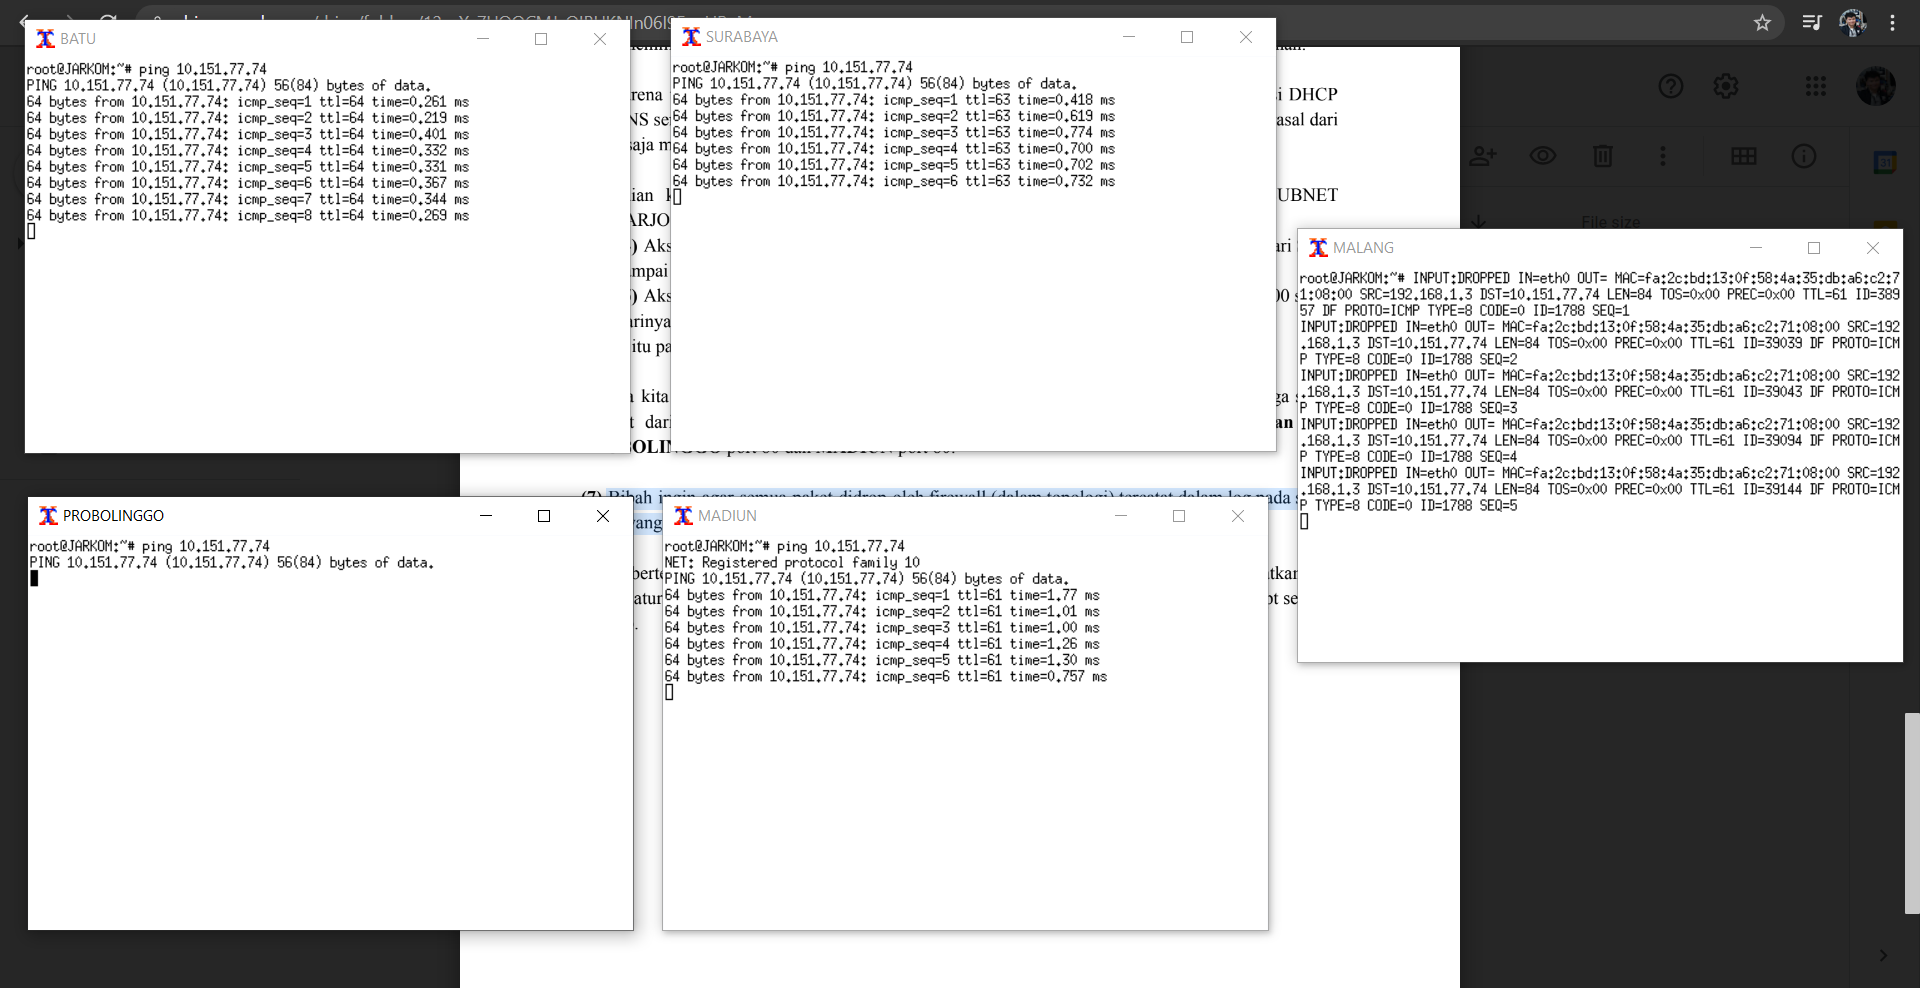Minimize the MALANG window
The width and height of the screenshot is (1920, 988).
pos(1755,248)
